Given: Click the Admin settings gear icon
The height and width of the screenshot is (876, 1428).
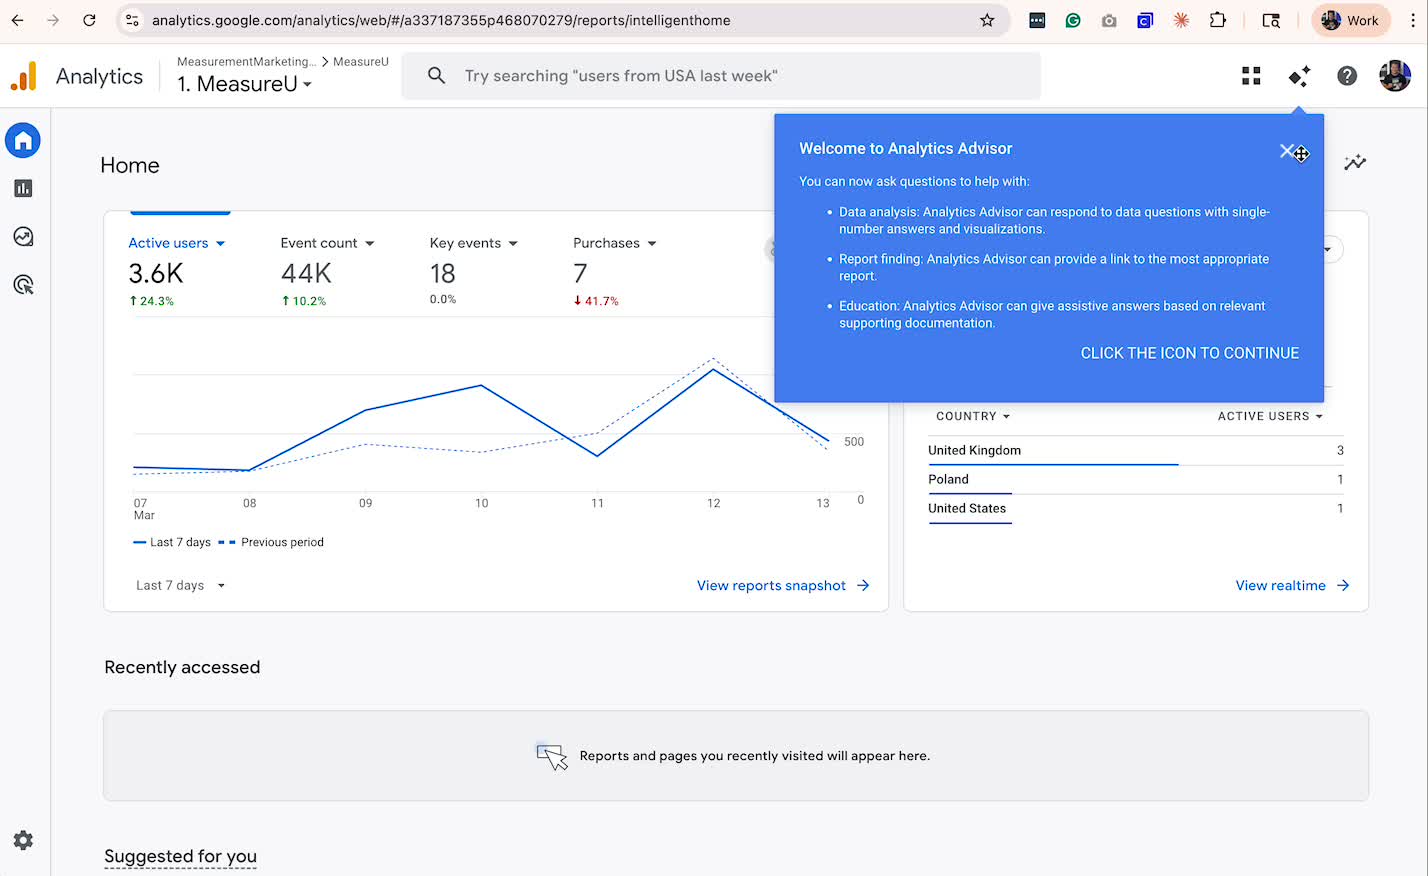Looking at the screenshot, I should pos(22,840).
